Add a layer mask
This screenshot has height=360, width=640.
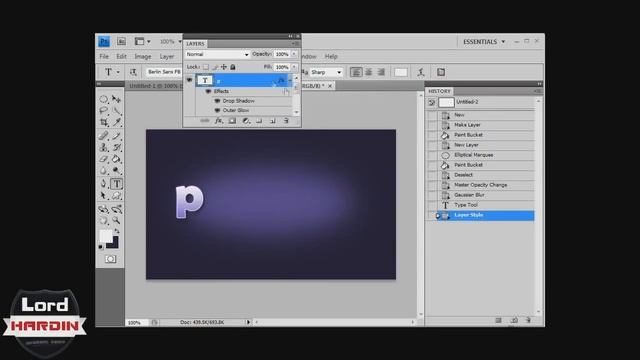coord(232,121)
